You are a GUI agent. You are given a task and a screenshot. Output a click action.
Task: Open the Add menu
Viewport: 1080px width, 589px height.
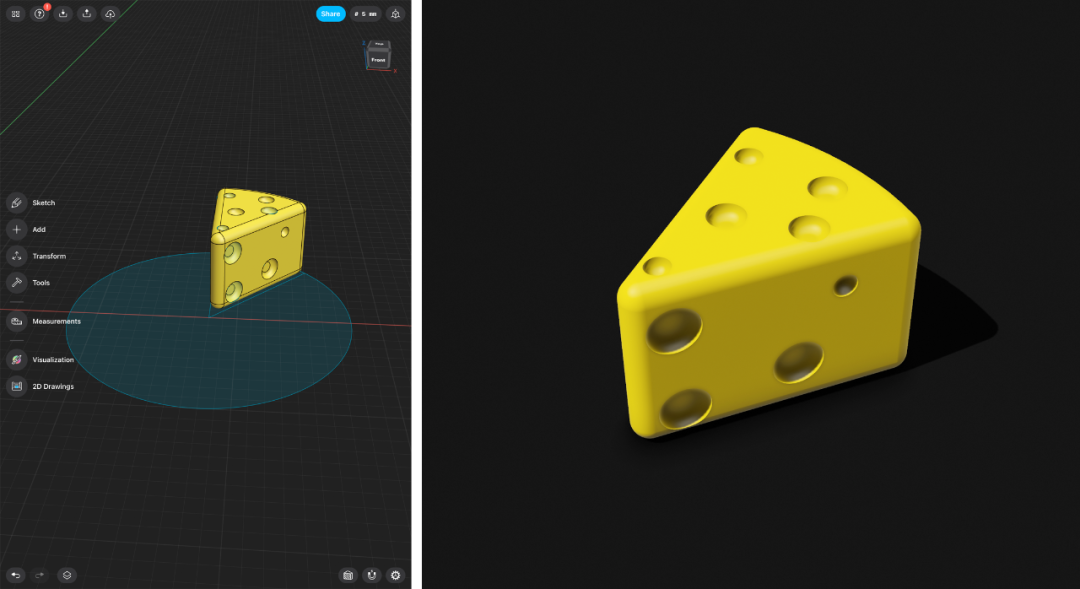[26, 229]
